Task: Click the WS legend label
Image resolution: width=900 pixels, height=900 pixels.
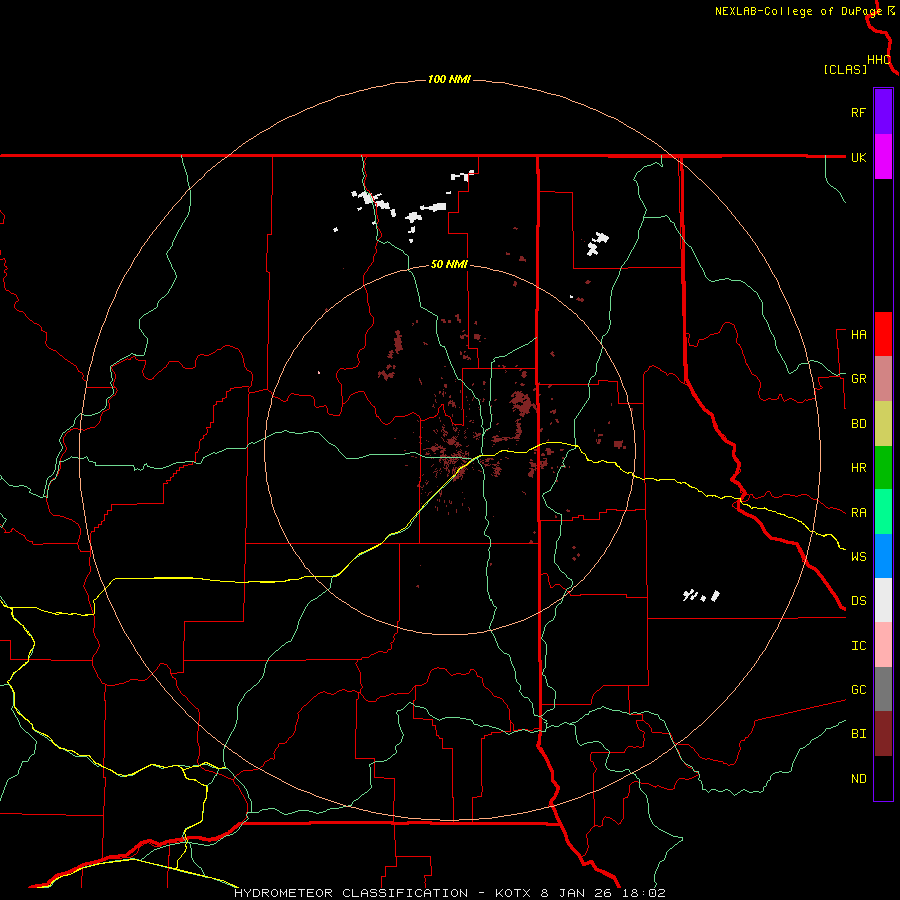Action: pos(858,557)
